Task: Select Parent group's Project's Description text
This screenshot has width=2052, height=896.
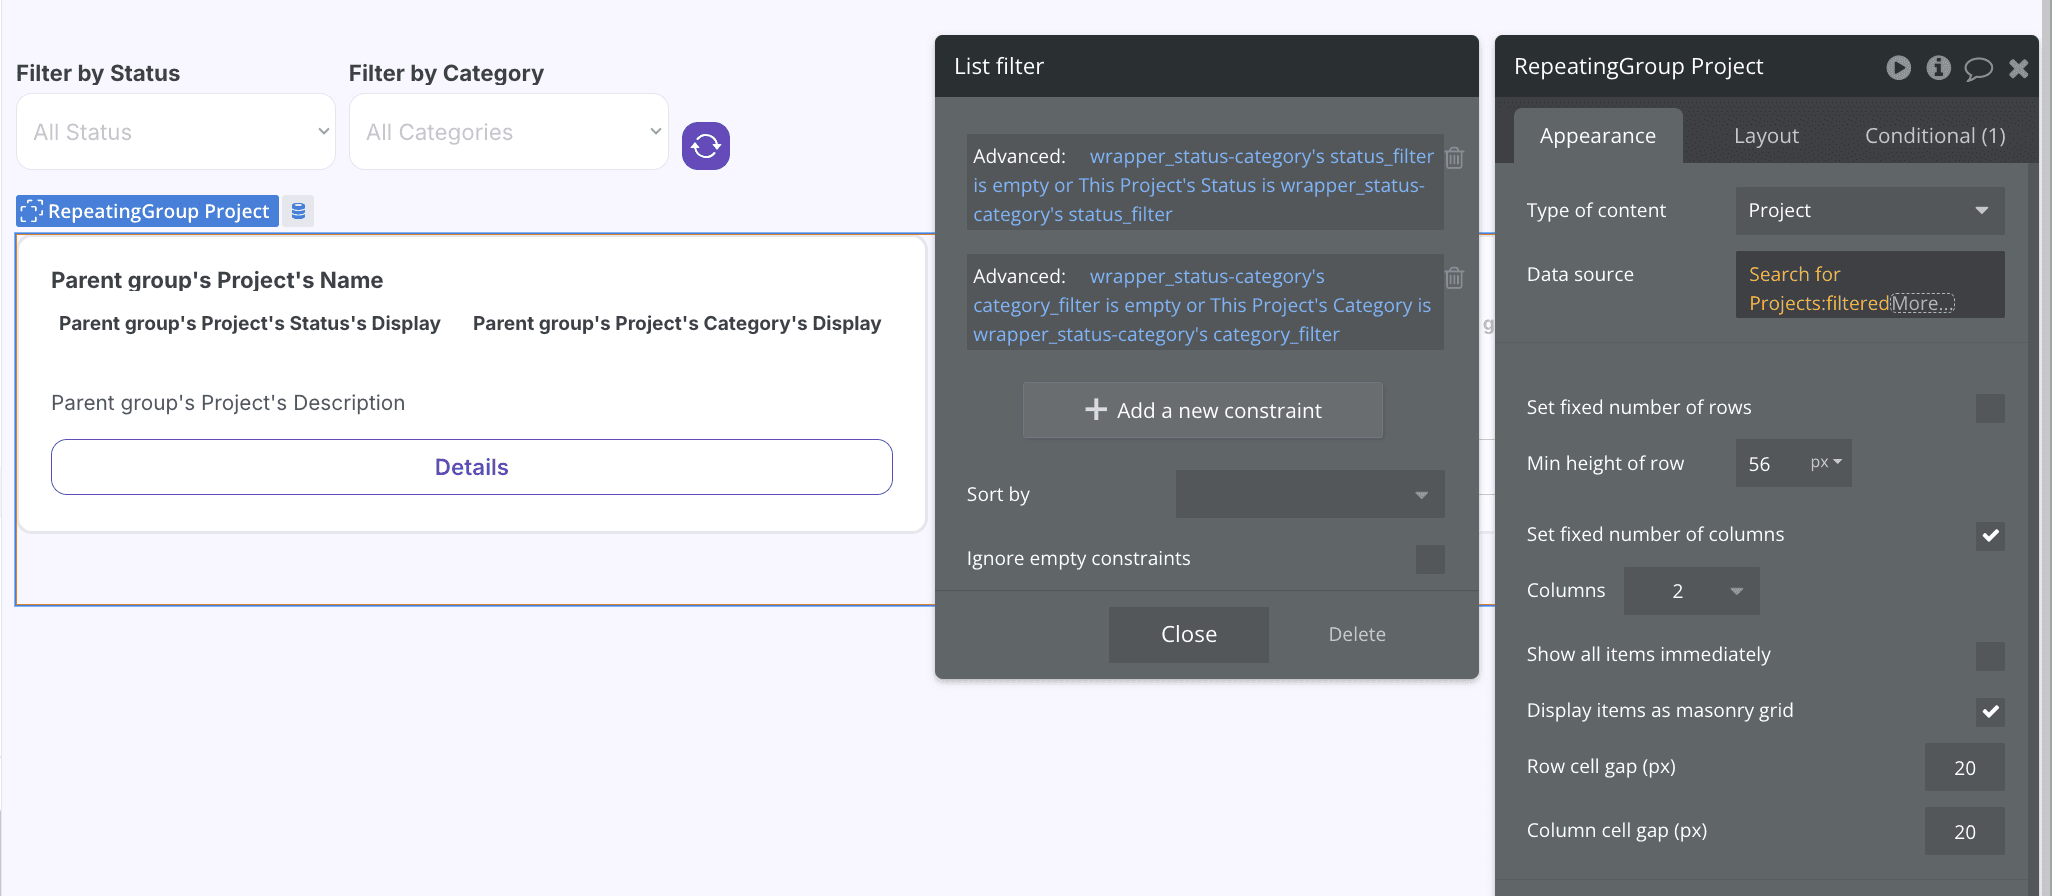Action: click(x=228, y=403)
